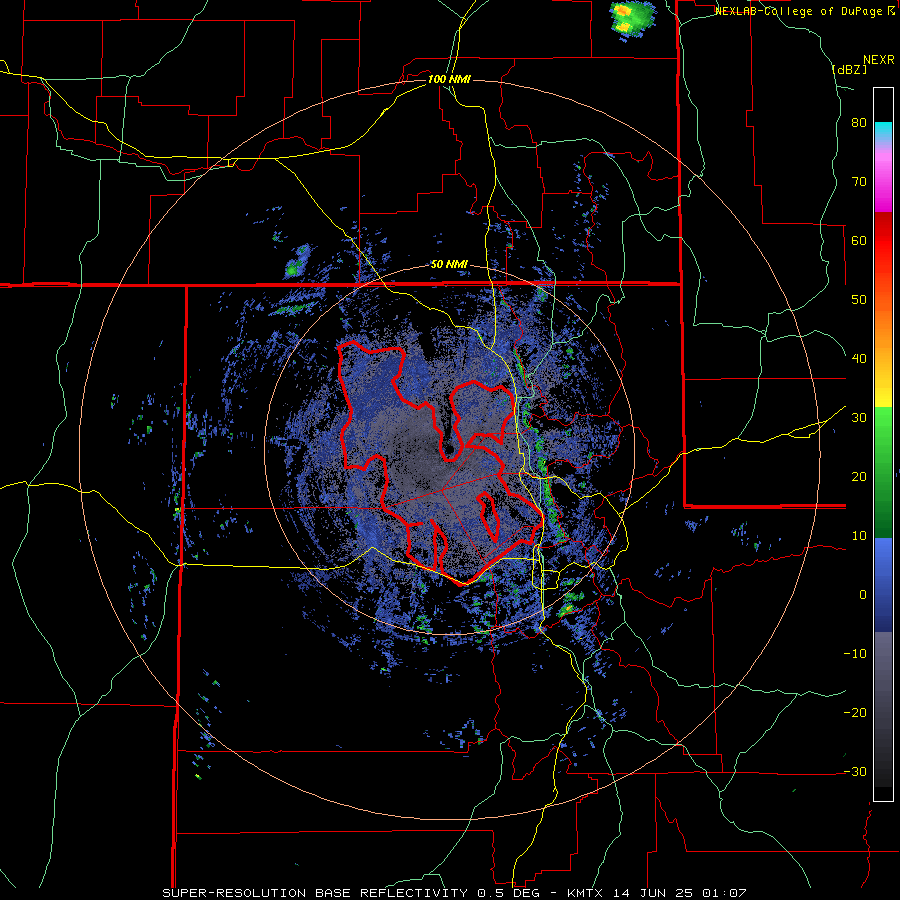Select the "[dBZ]" units label
900x900 pixels.
(849, 69)
